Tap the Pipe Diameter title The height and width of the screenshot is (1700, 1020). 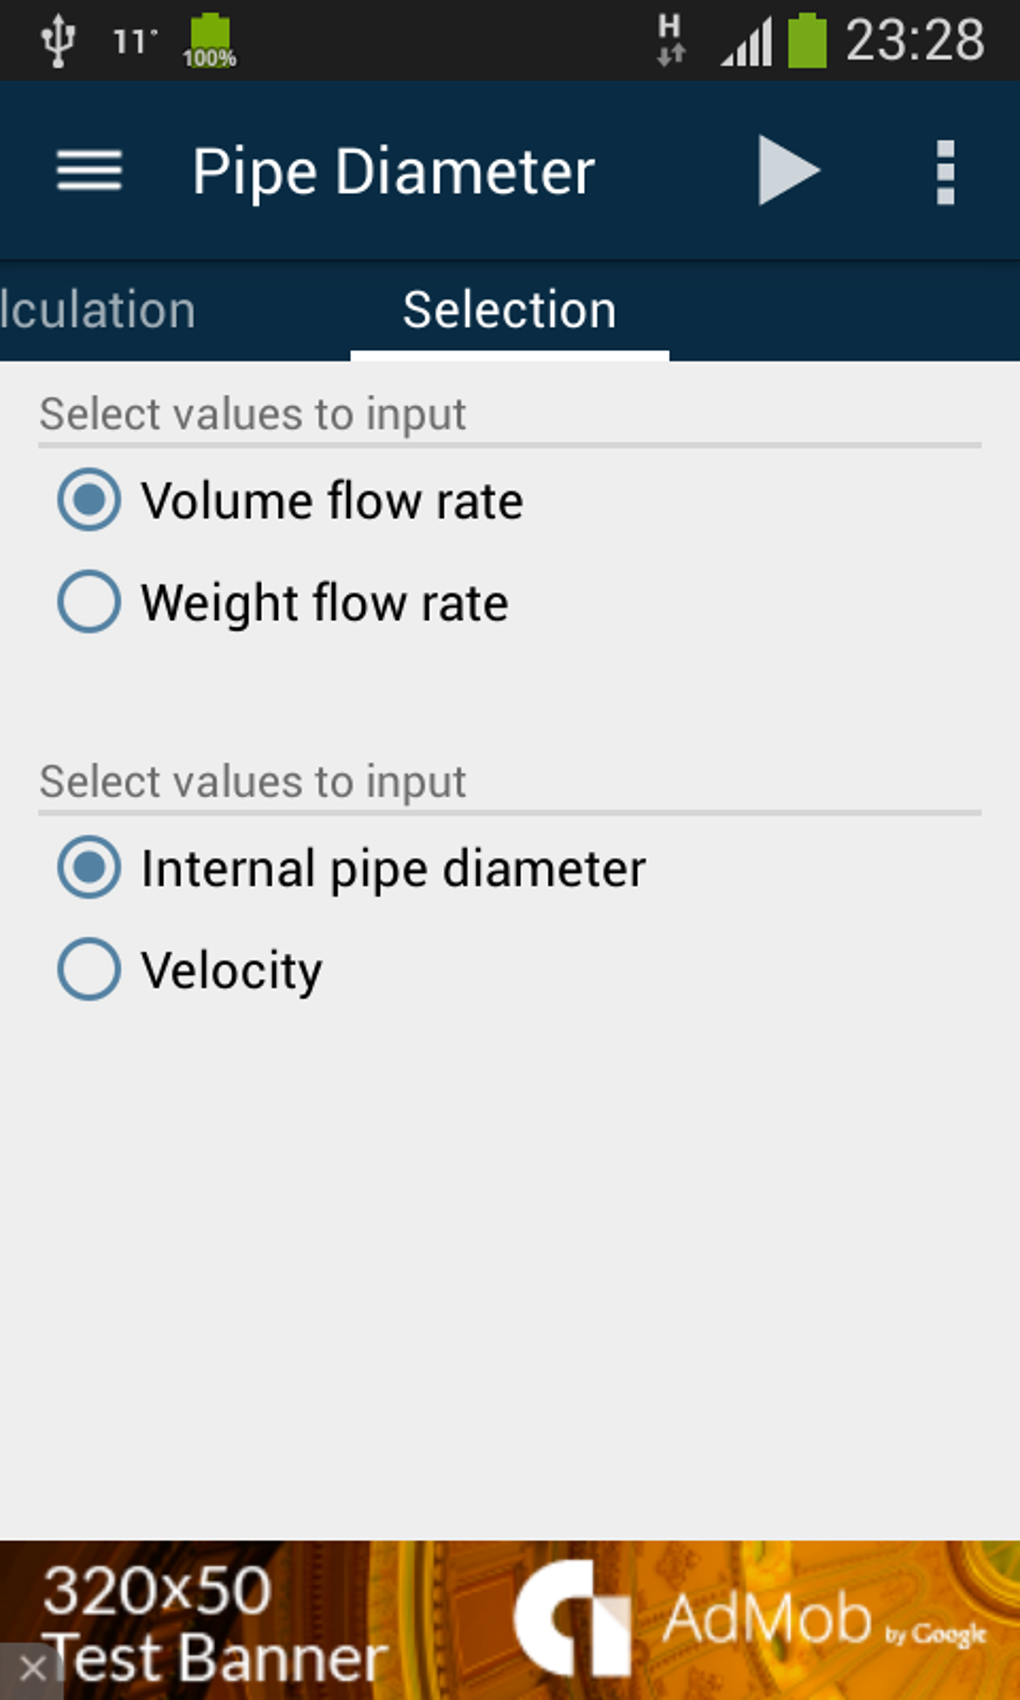(393, 172)
